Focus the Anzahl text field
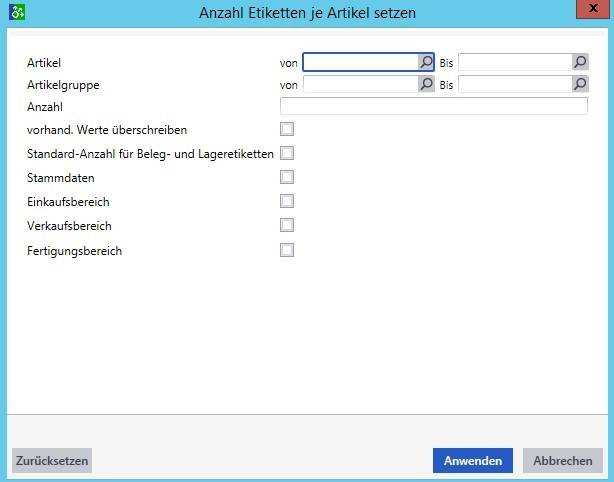 coord(433,107)
